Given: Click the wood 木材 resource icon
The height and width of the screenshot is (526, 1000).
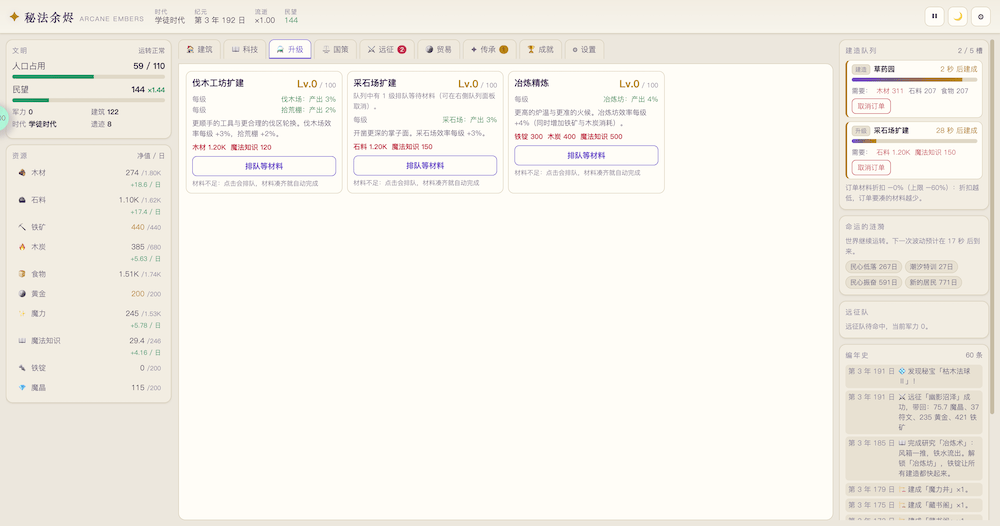Looking at the screenshot, I should coord(22,173).
